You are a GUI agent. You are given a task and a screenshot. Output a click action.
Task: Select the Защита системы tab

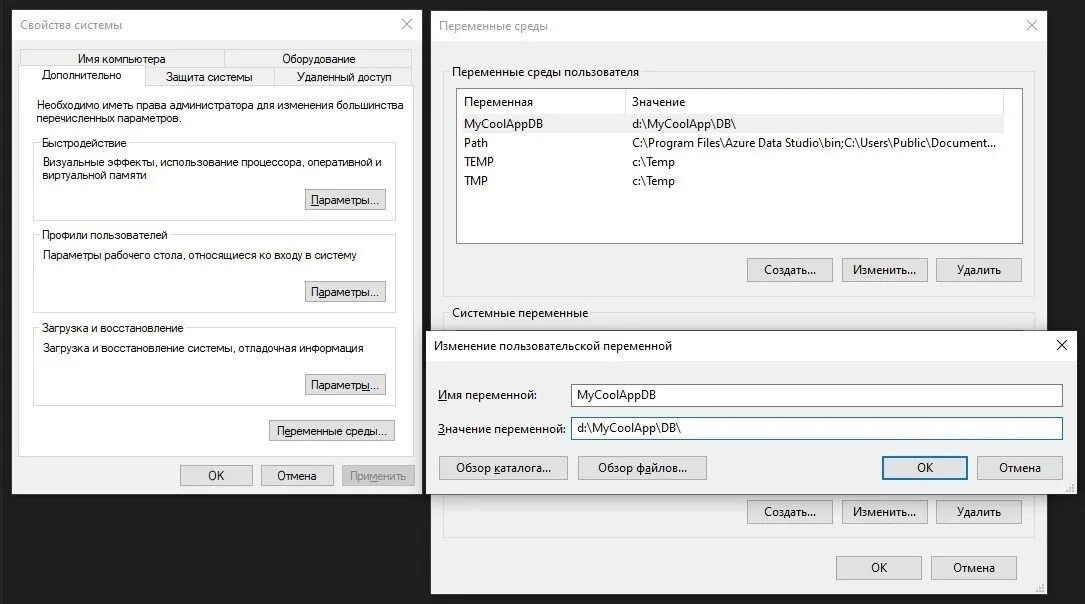click(209, 77)
